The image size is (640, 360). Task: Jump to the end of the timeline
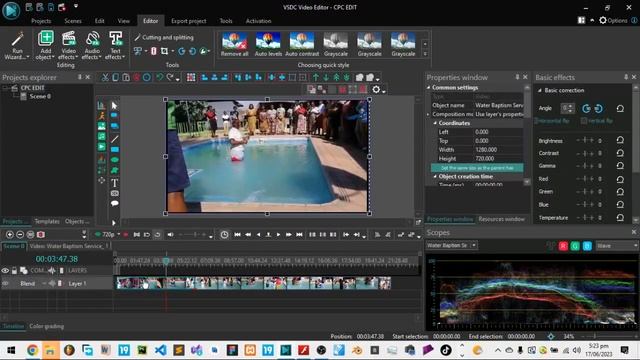coord(299,235)
